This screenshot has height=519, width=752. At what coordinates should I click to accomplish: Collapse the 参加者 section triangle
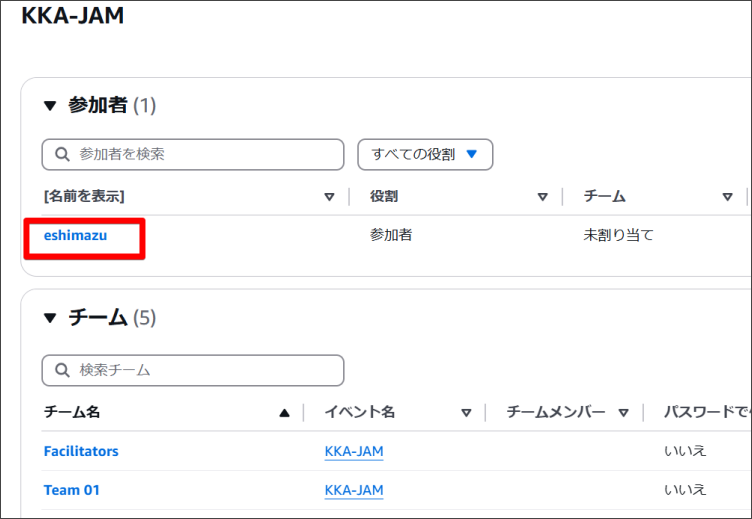50,106
